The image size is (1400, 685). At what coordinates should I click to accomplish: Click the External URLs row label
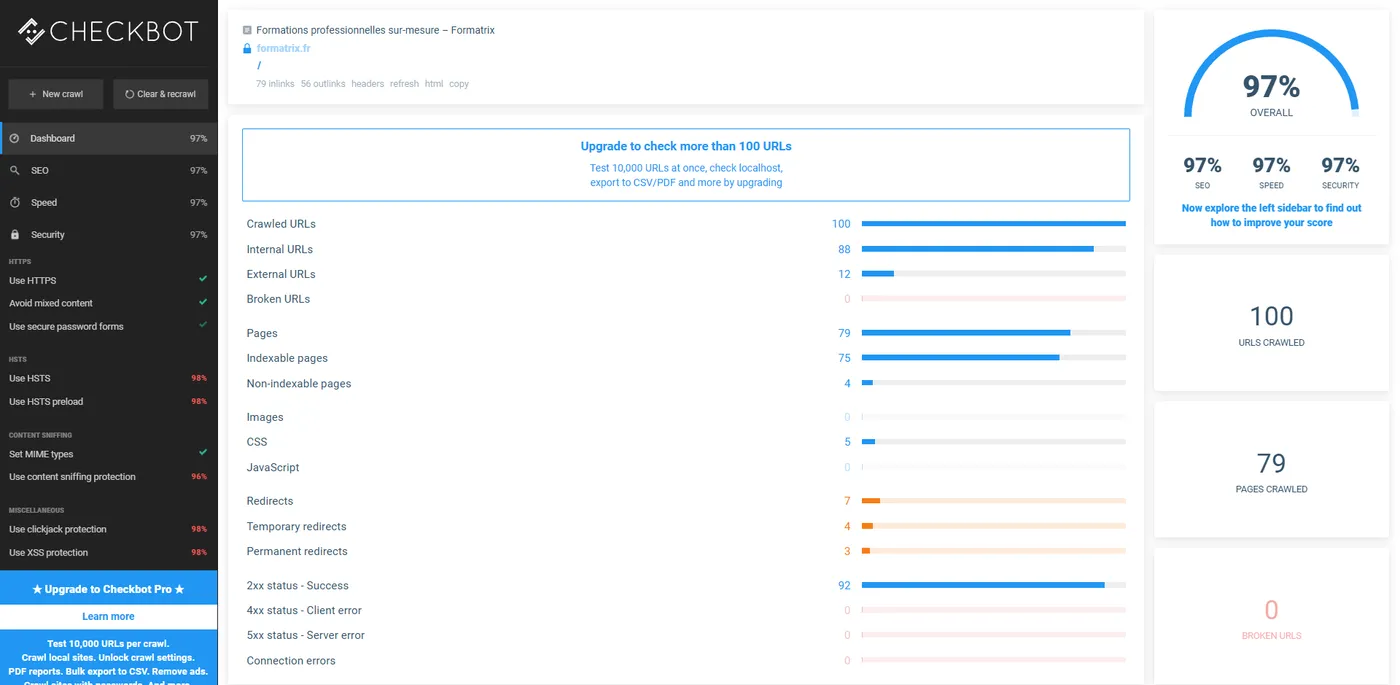[281, 274]
